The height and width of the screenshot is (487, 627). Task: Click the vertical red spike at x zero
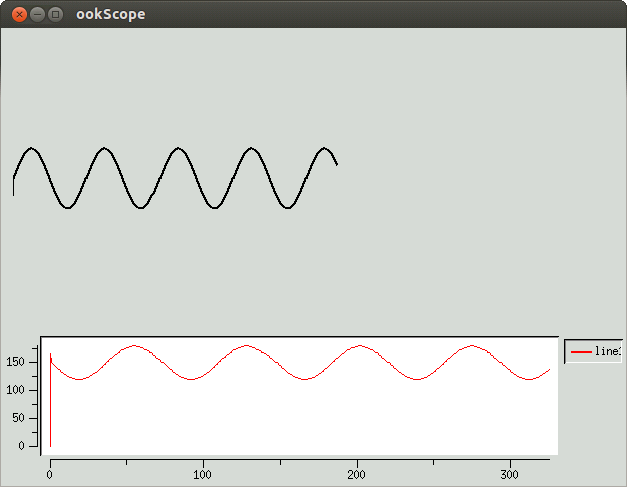[50, 400]
